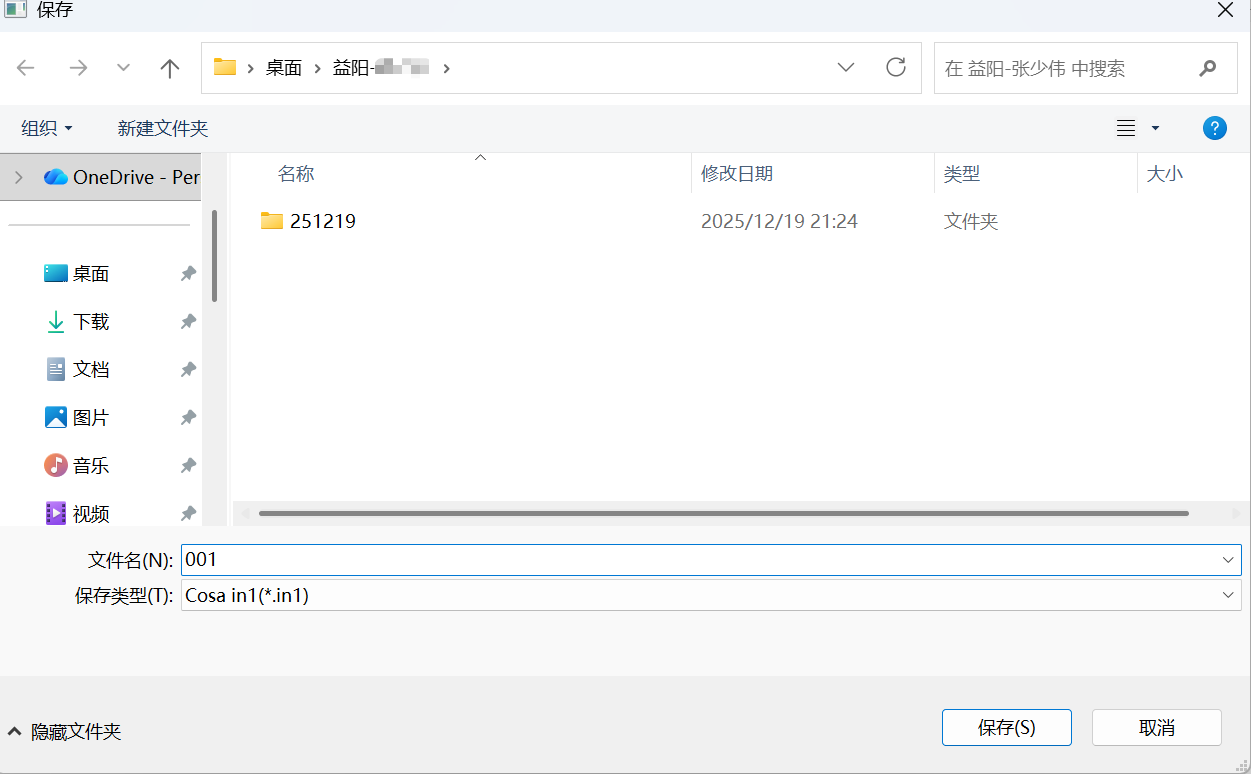Open 下载 in the navigation pane
Image resolution: width=1251 pixels, height=774 pixels.
coord(91,322)
